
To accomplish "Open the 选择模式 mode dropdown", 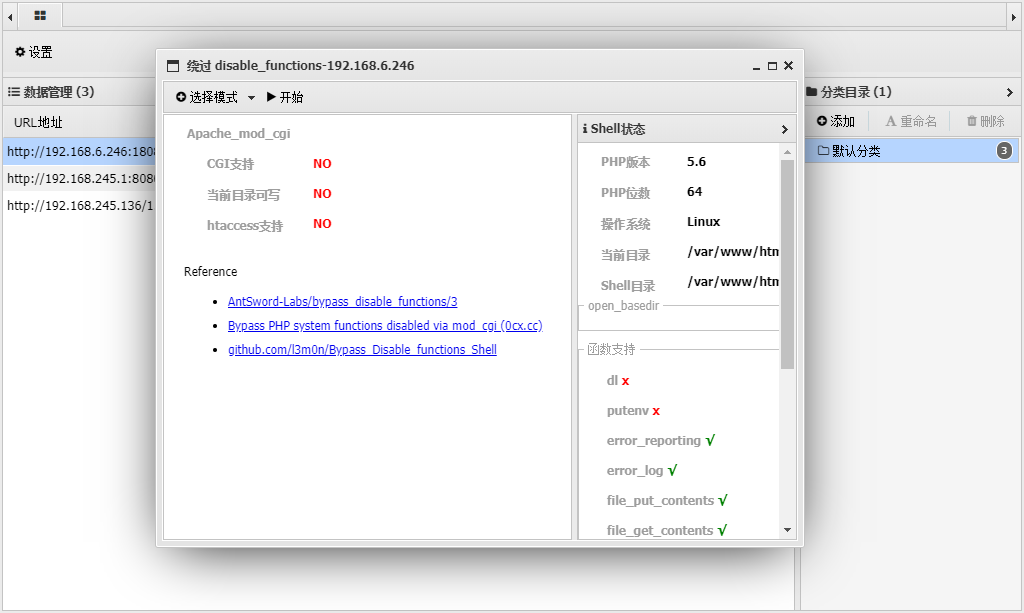I will pos(215,97).
